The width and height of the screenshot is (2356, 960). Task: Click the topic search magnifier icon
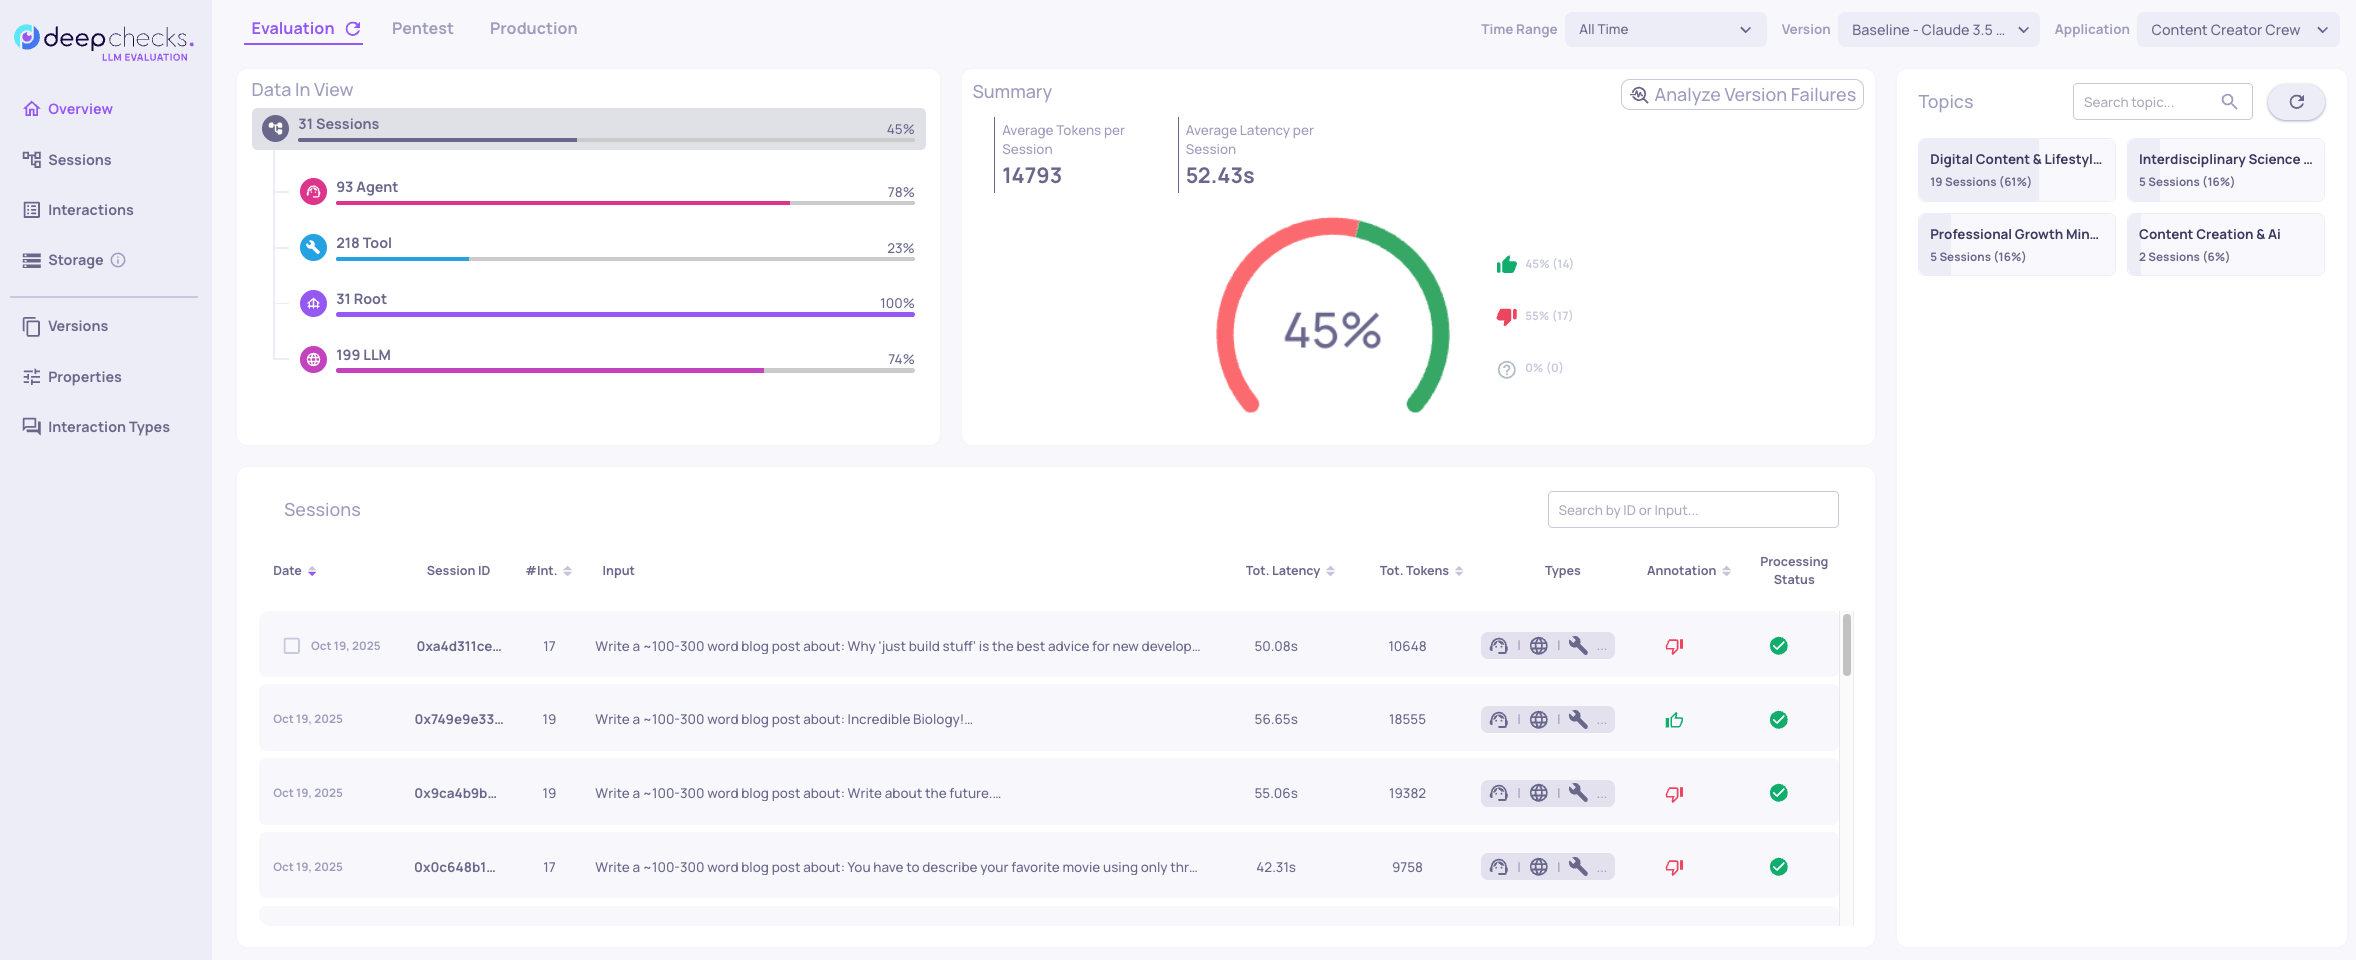click(x=2229, y=102)
